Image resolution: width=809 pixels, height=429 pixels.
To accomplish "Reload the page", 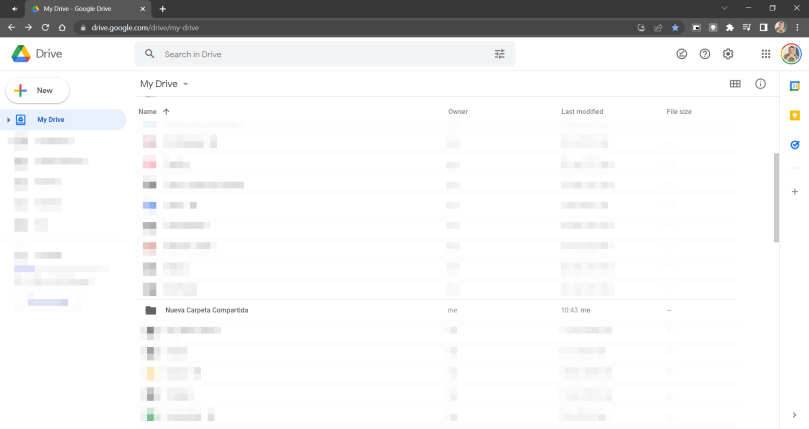I will tap(45, 27).
